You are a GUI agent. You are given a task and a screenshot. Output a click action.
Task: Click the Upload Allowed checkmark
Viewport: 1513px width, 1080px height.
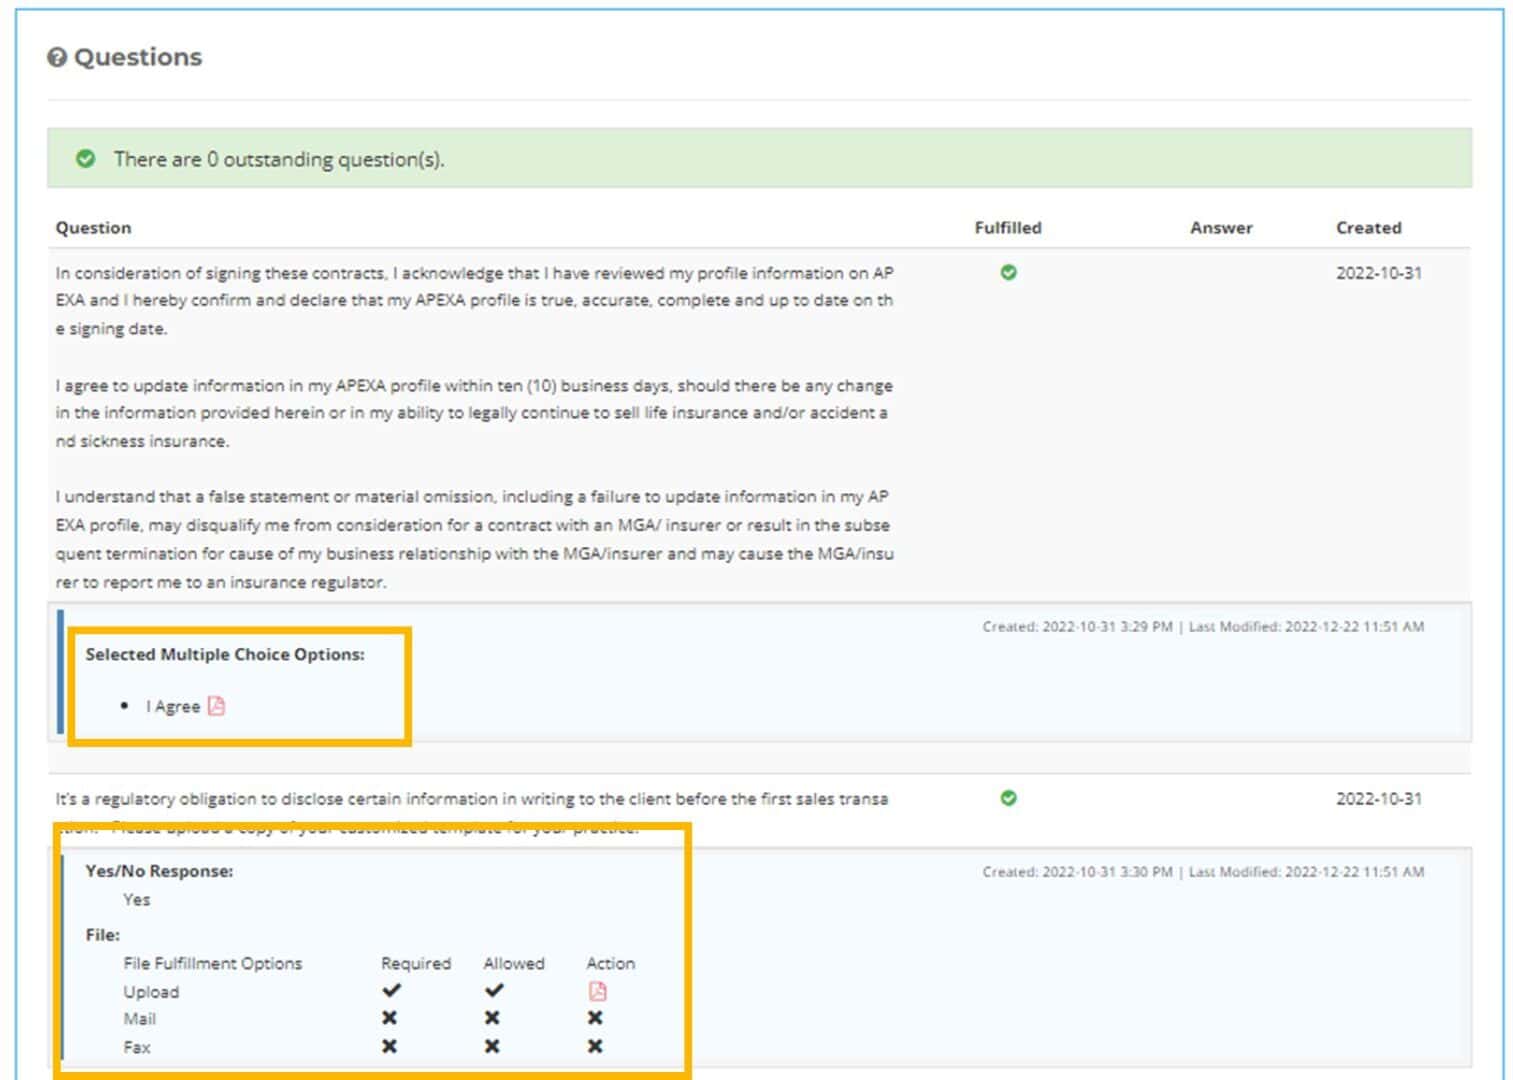(494, 990)
